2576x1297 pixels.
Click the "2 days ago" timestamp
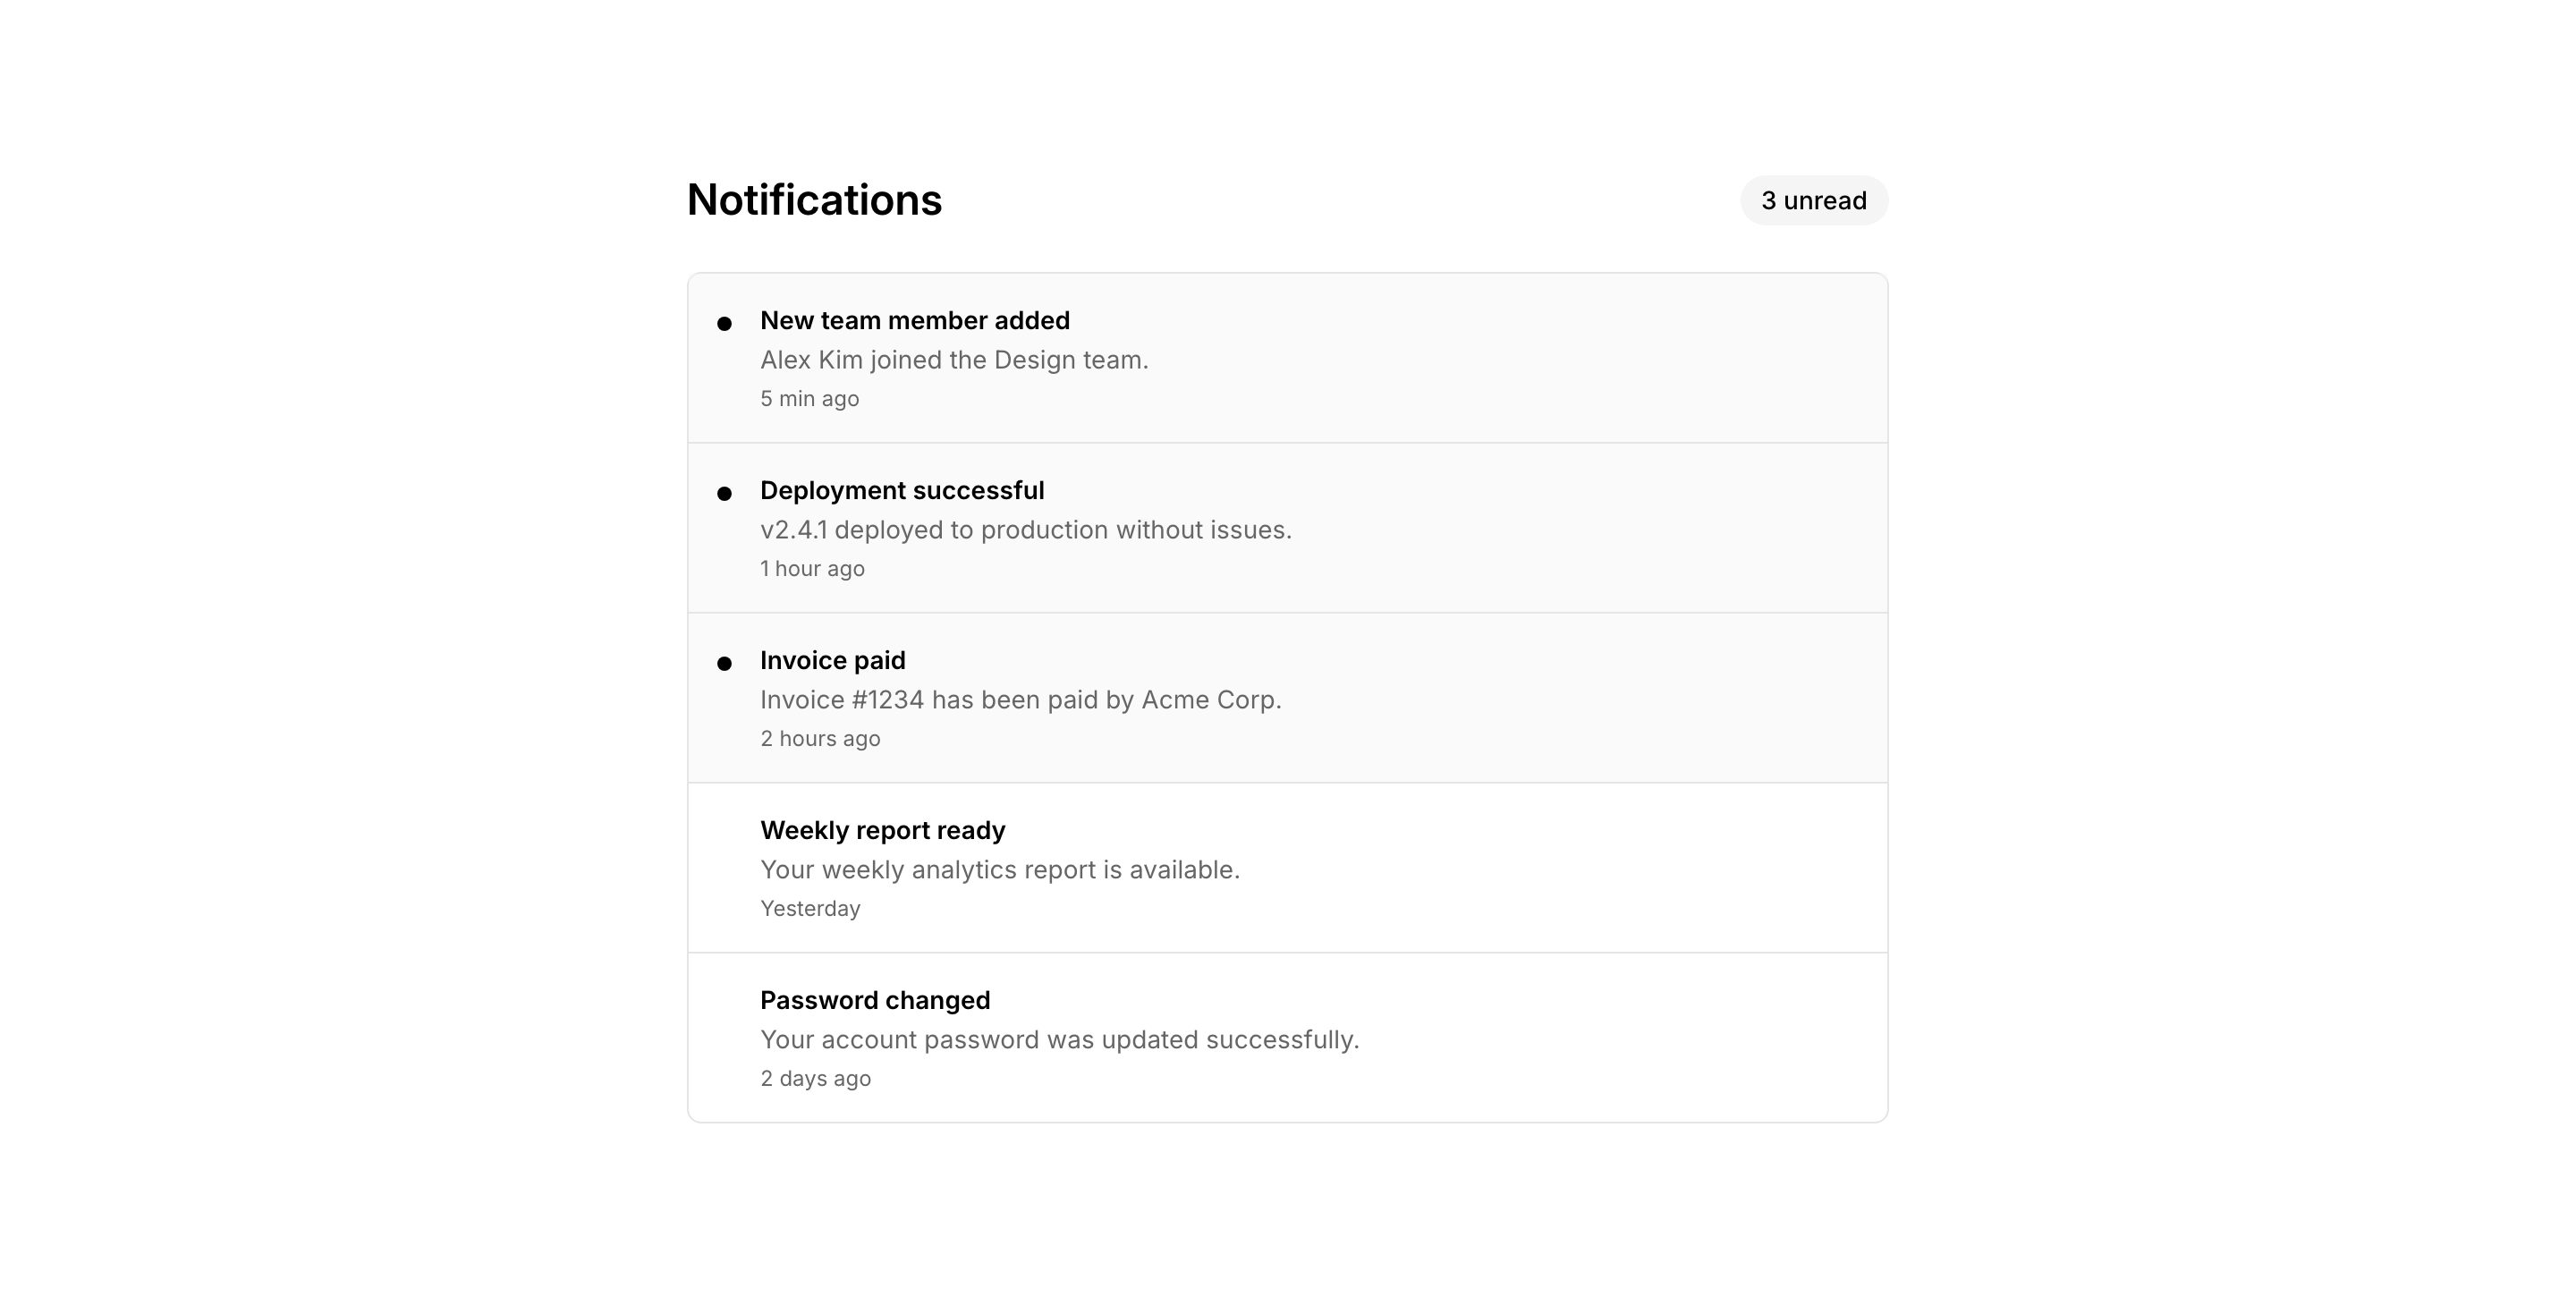(815, 1079)
